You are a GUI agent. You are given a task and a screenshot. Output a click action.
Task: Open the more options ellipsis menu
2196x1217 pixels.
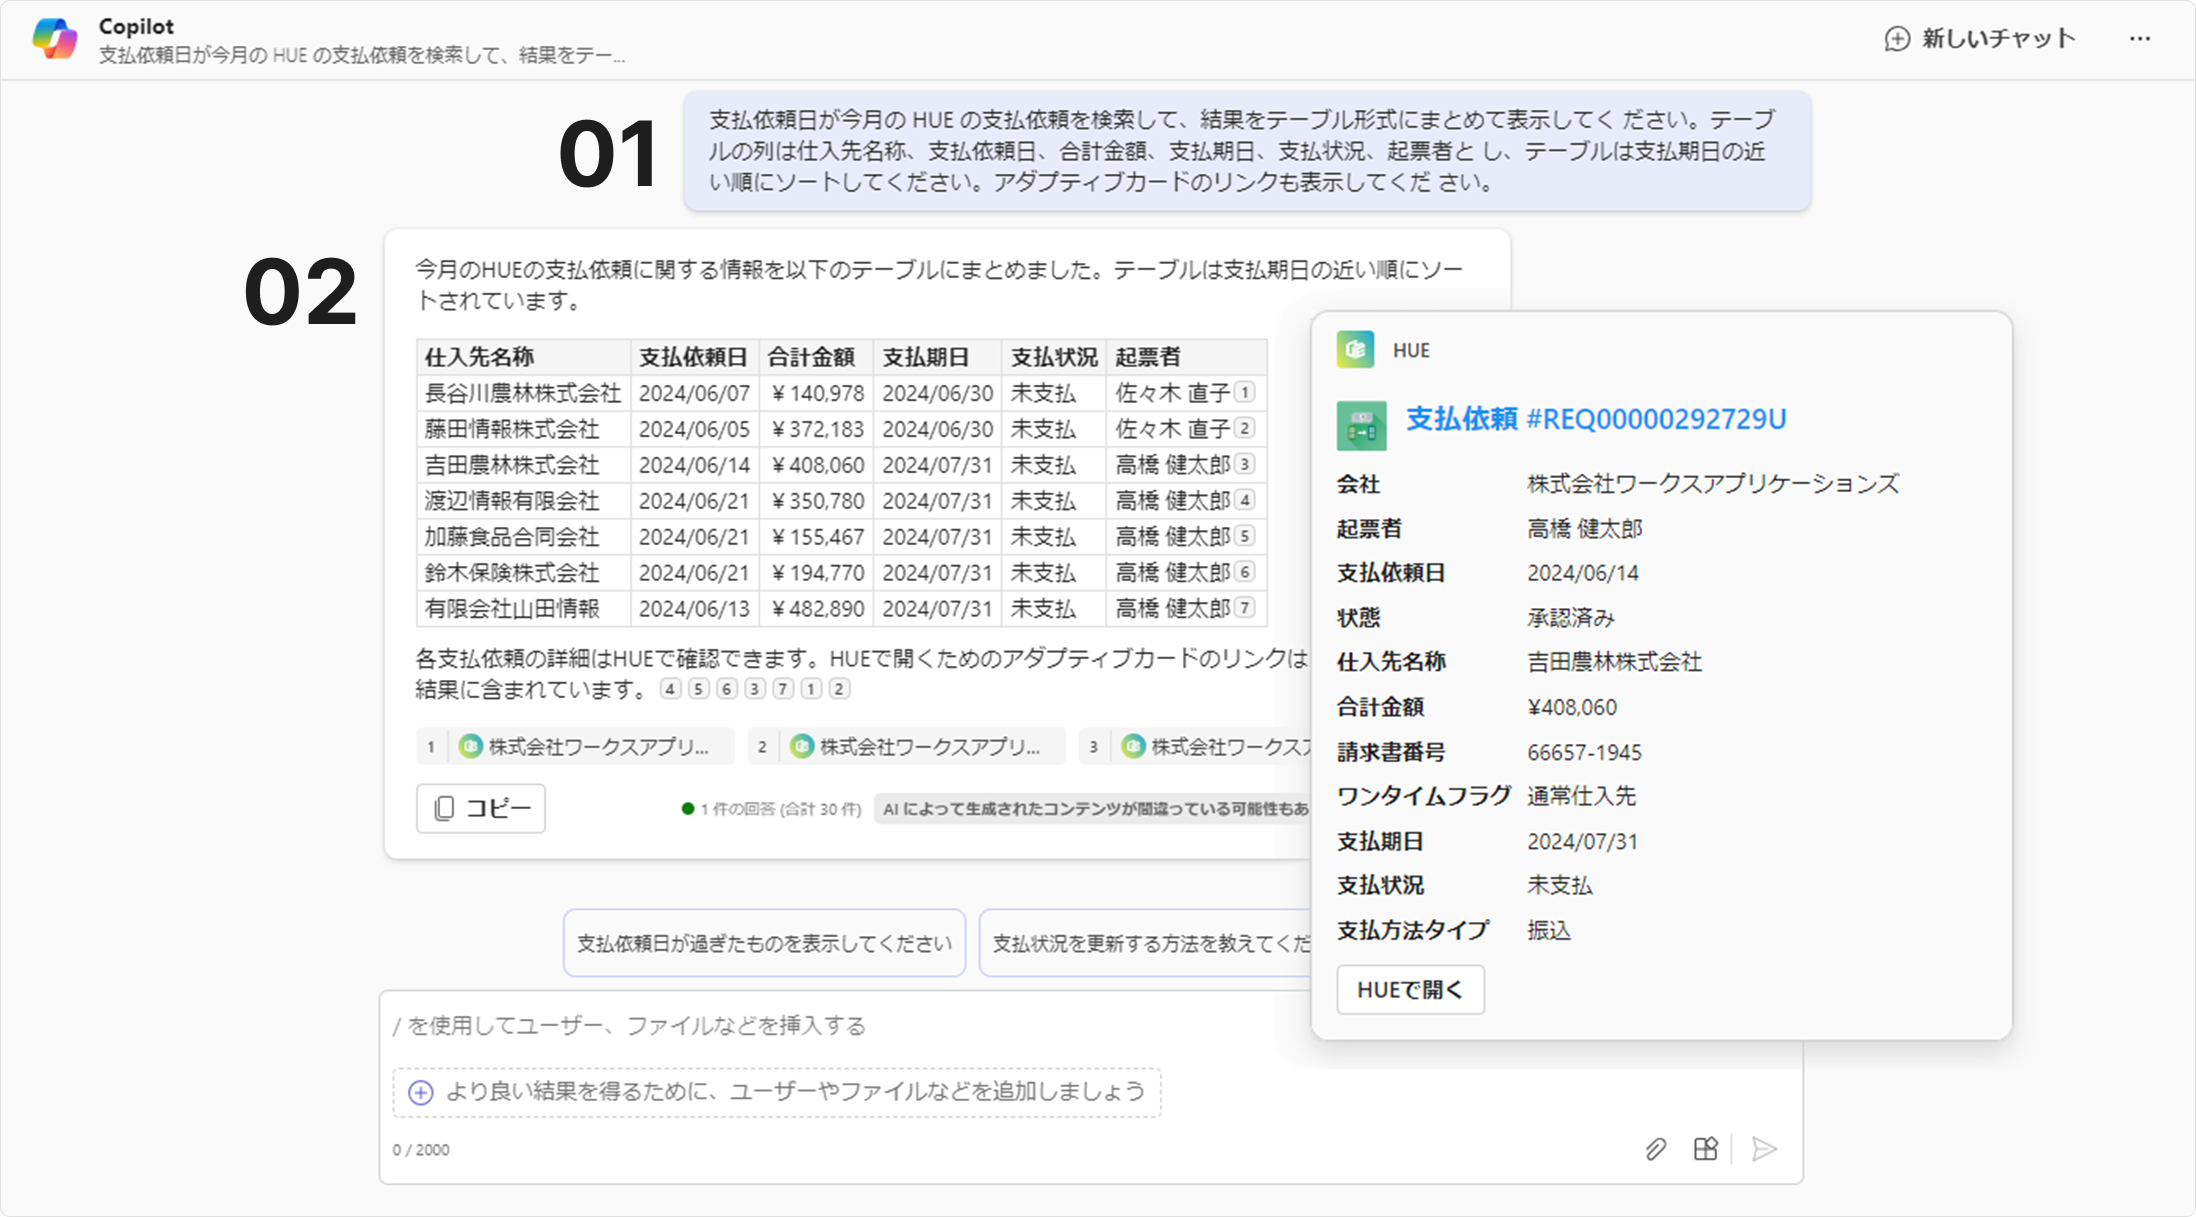pyautogui.click(x=2140, y=39)
